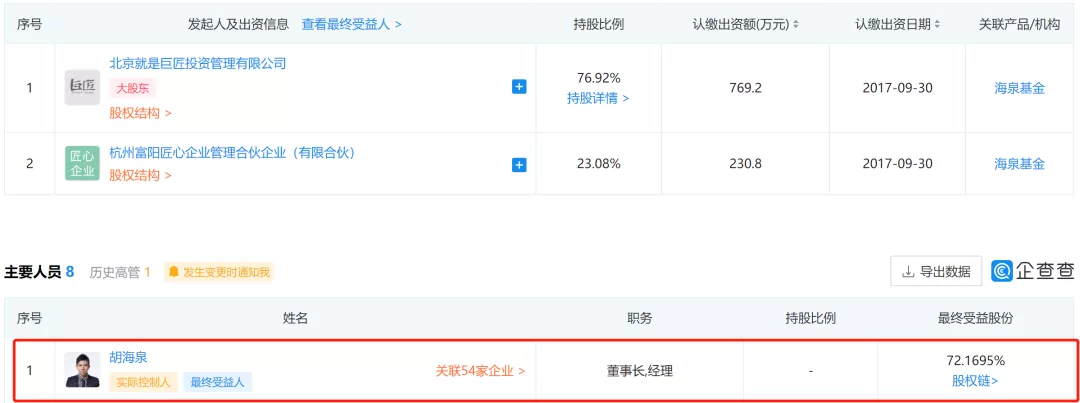Click the 巨匠 company logo icon
Screen dimensions: 1080x403
click(x=82, y=88)
